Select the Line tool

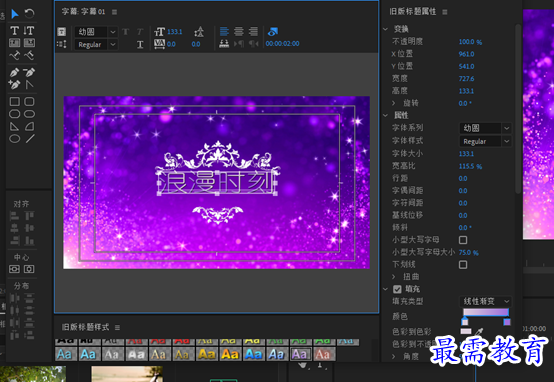click(x=30, y=139)
